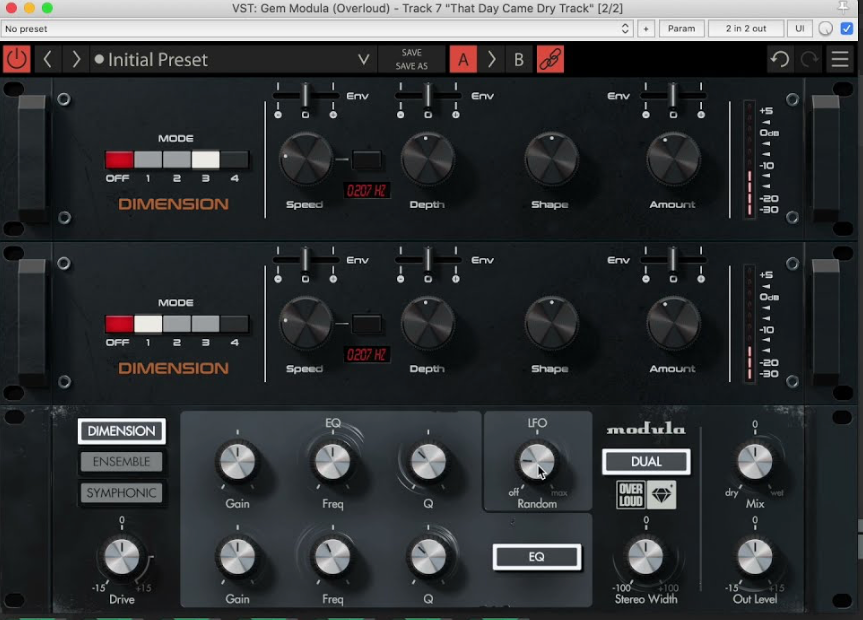
Task: Toggle the DUAL mode button
Action: pos(646,461)
